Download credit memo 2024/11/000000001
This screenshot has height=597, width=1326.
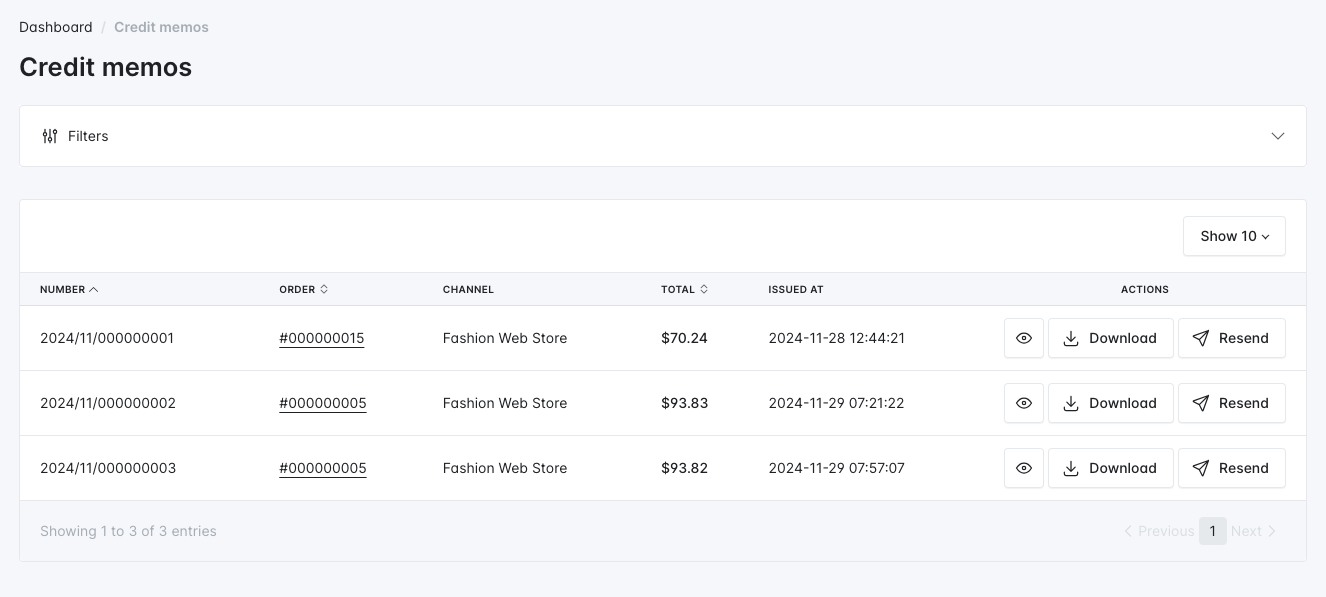coord(1110,338)
